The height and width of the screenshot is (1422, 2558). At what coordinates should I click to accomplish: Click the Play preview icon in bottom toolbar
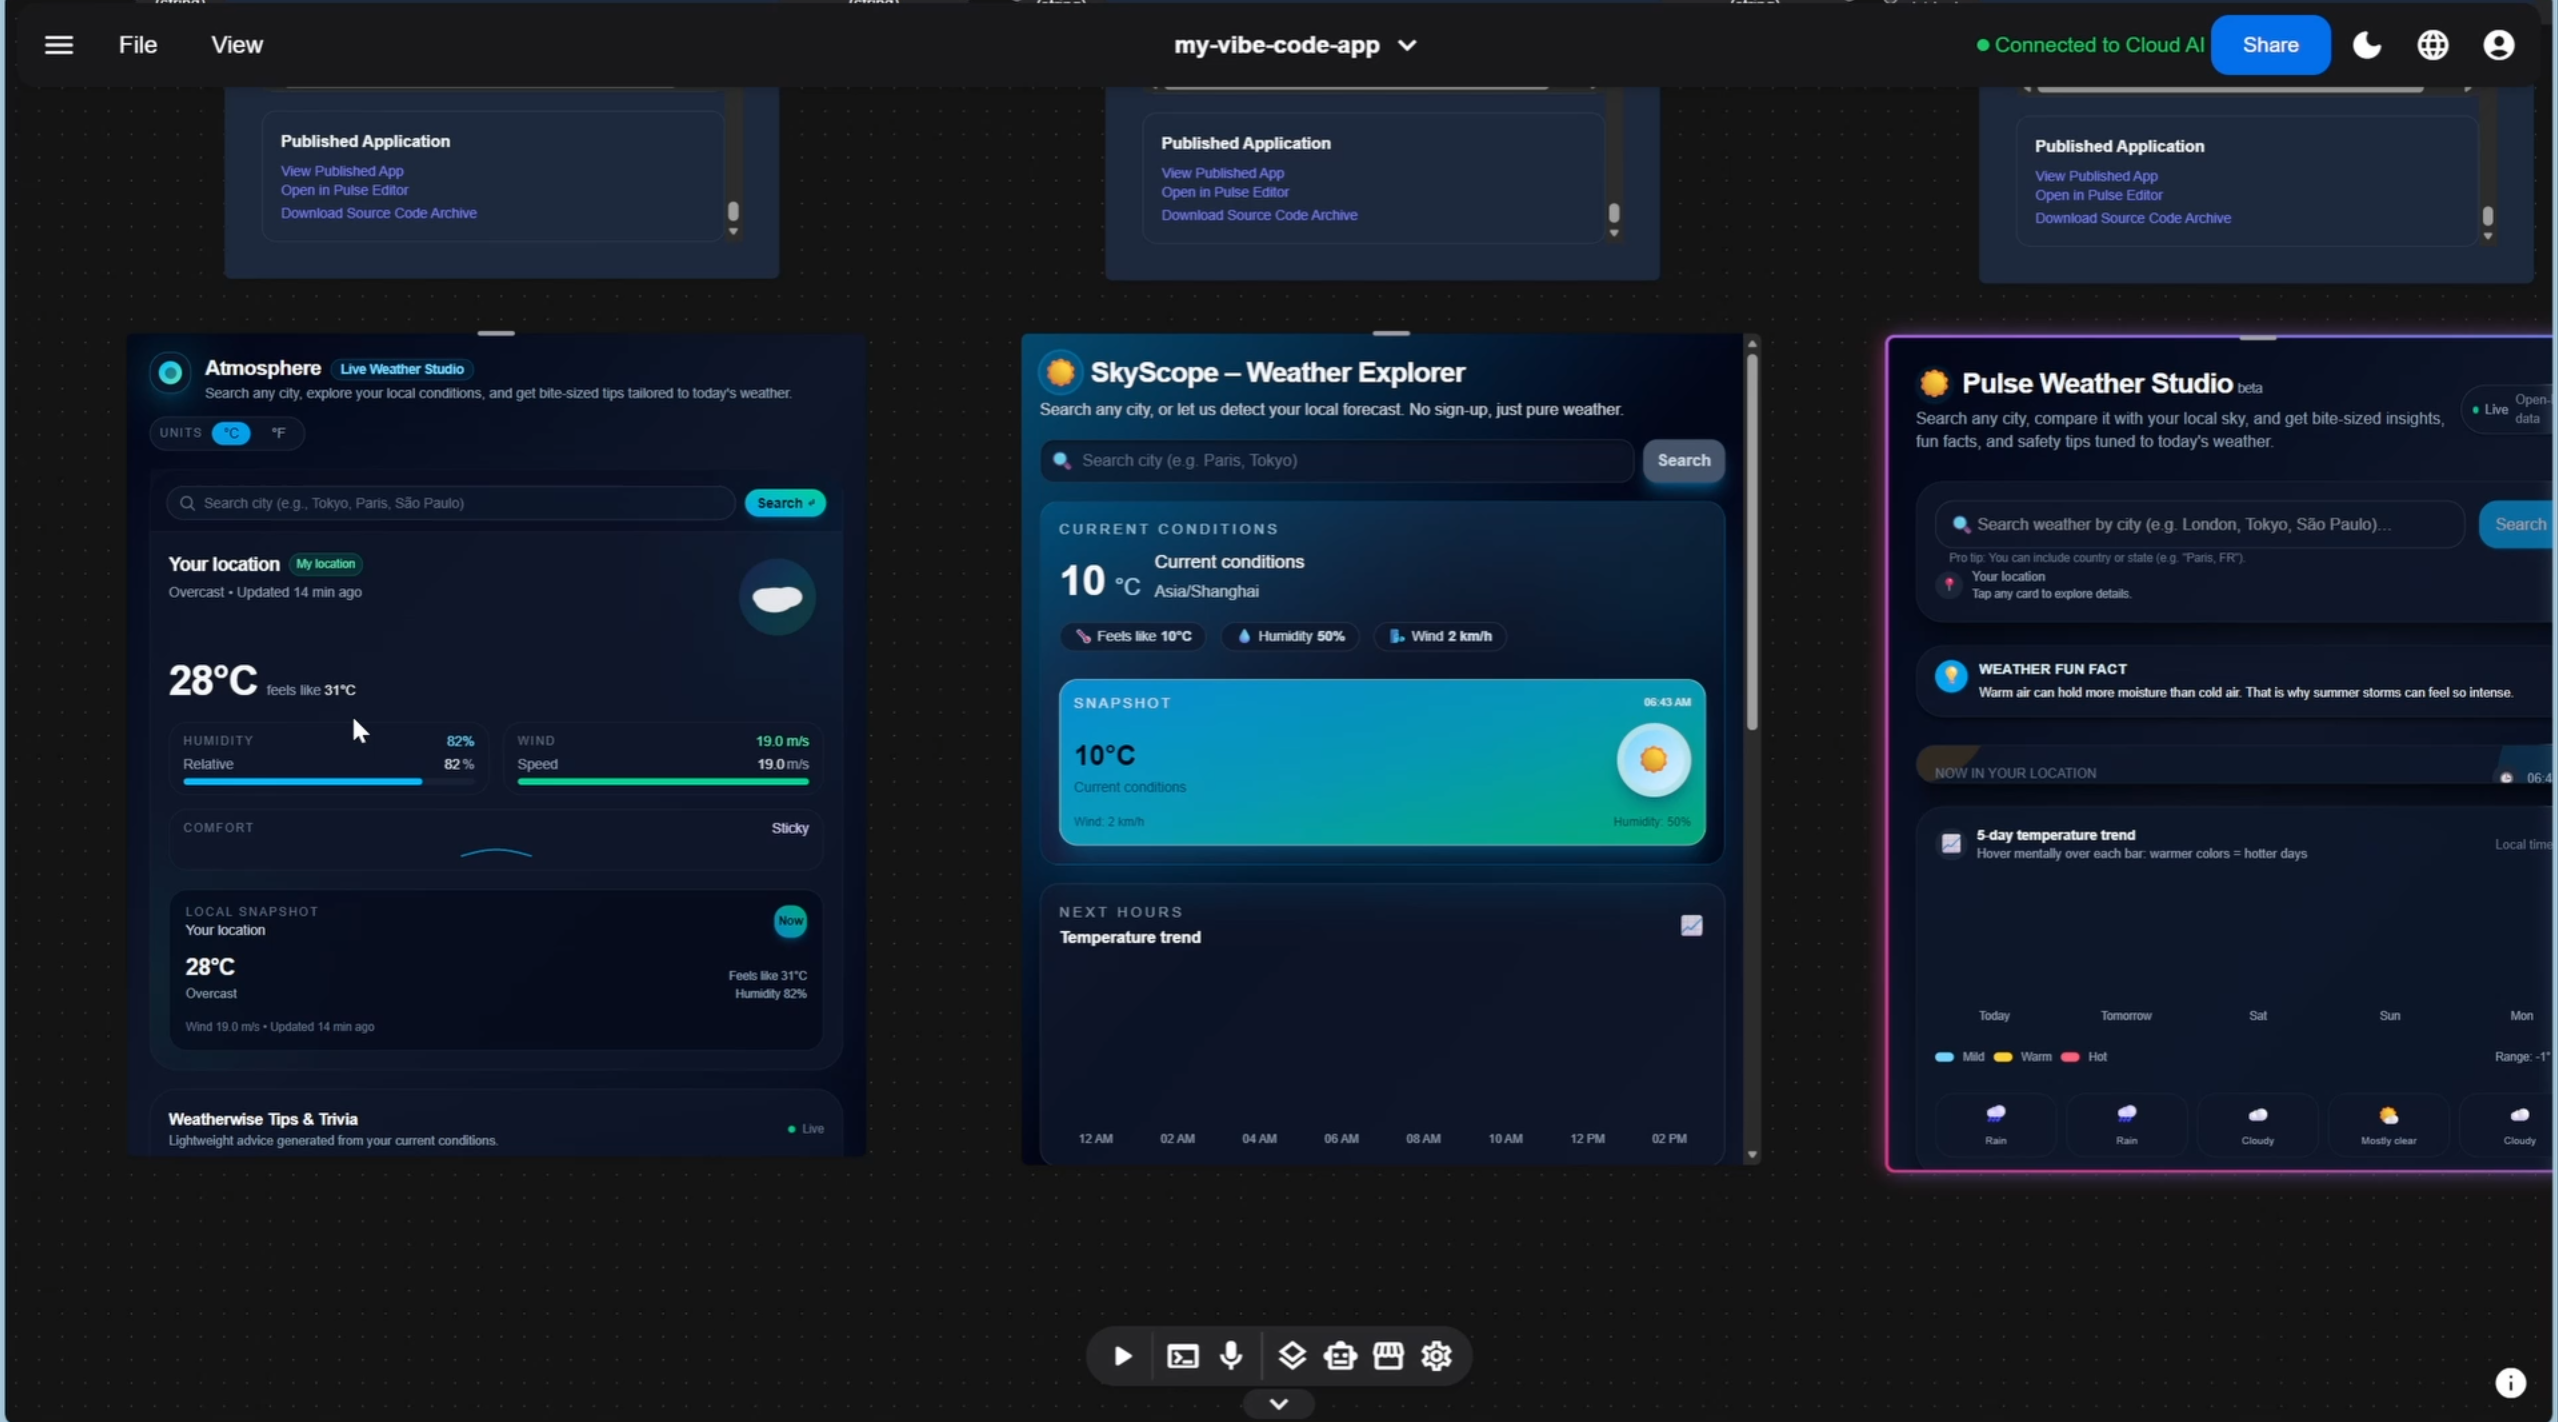(x=1121, y=1356)
